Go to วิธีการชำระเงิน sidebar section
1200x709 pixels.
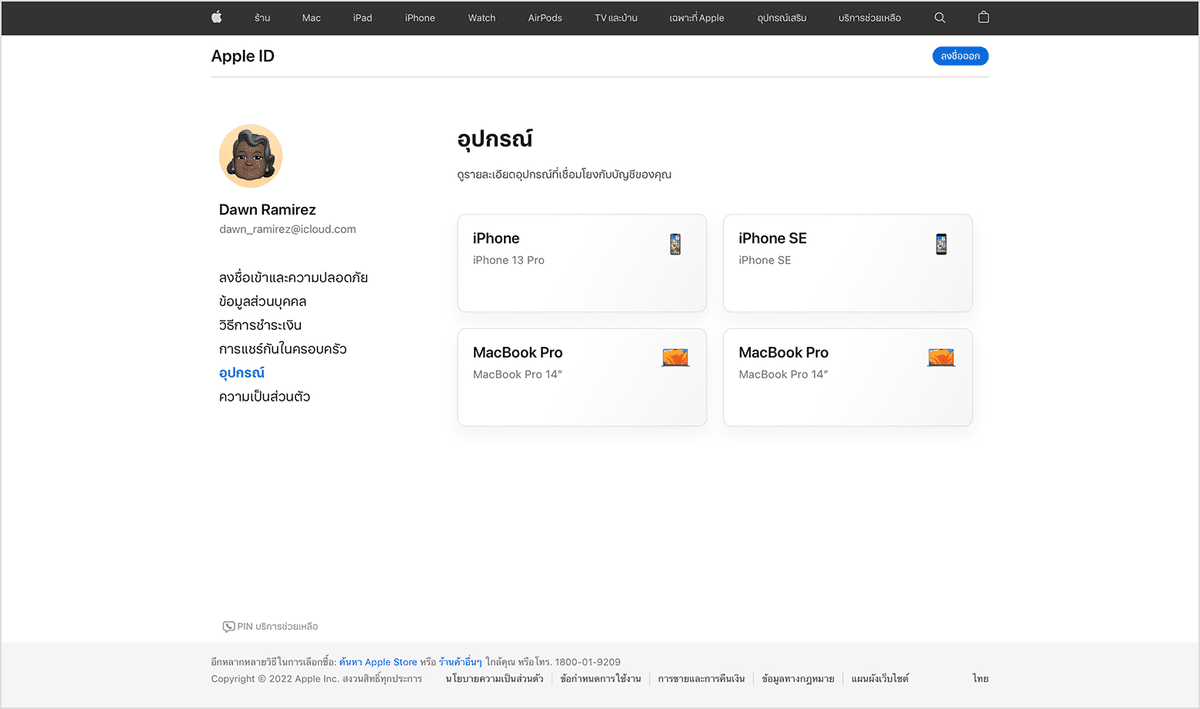(260, 325)
